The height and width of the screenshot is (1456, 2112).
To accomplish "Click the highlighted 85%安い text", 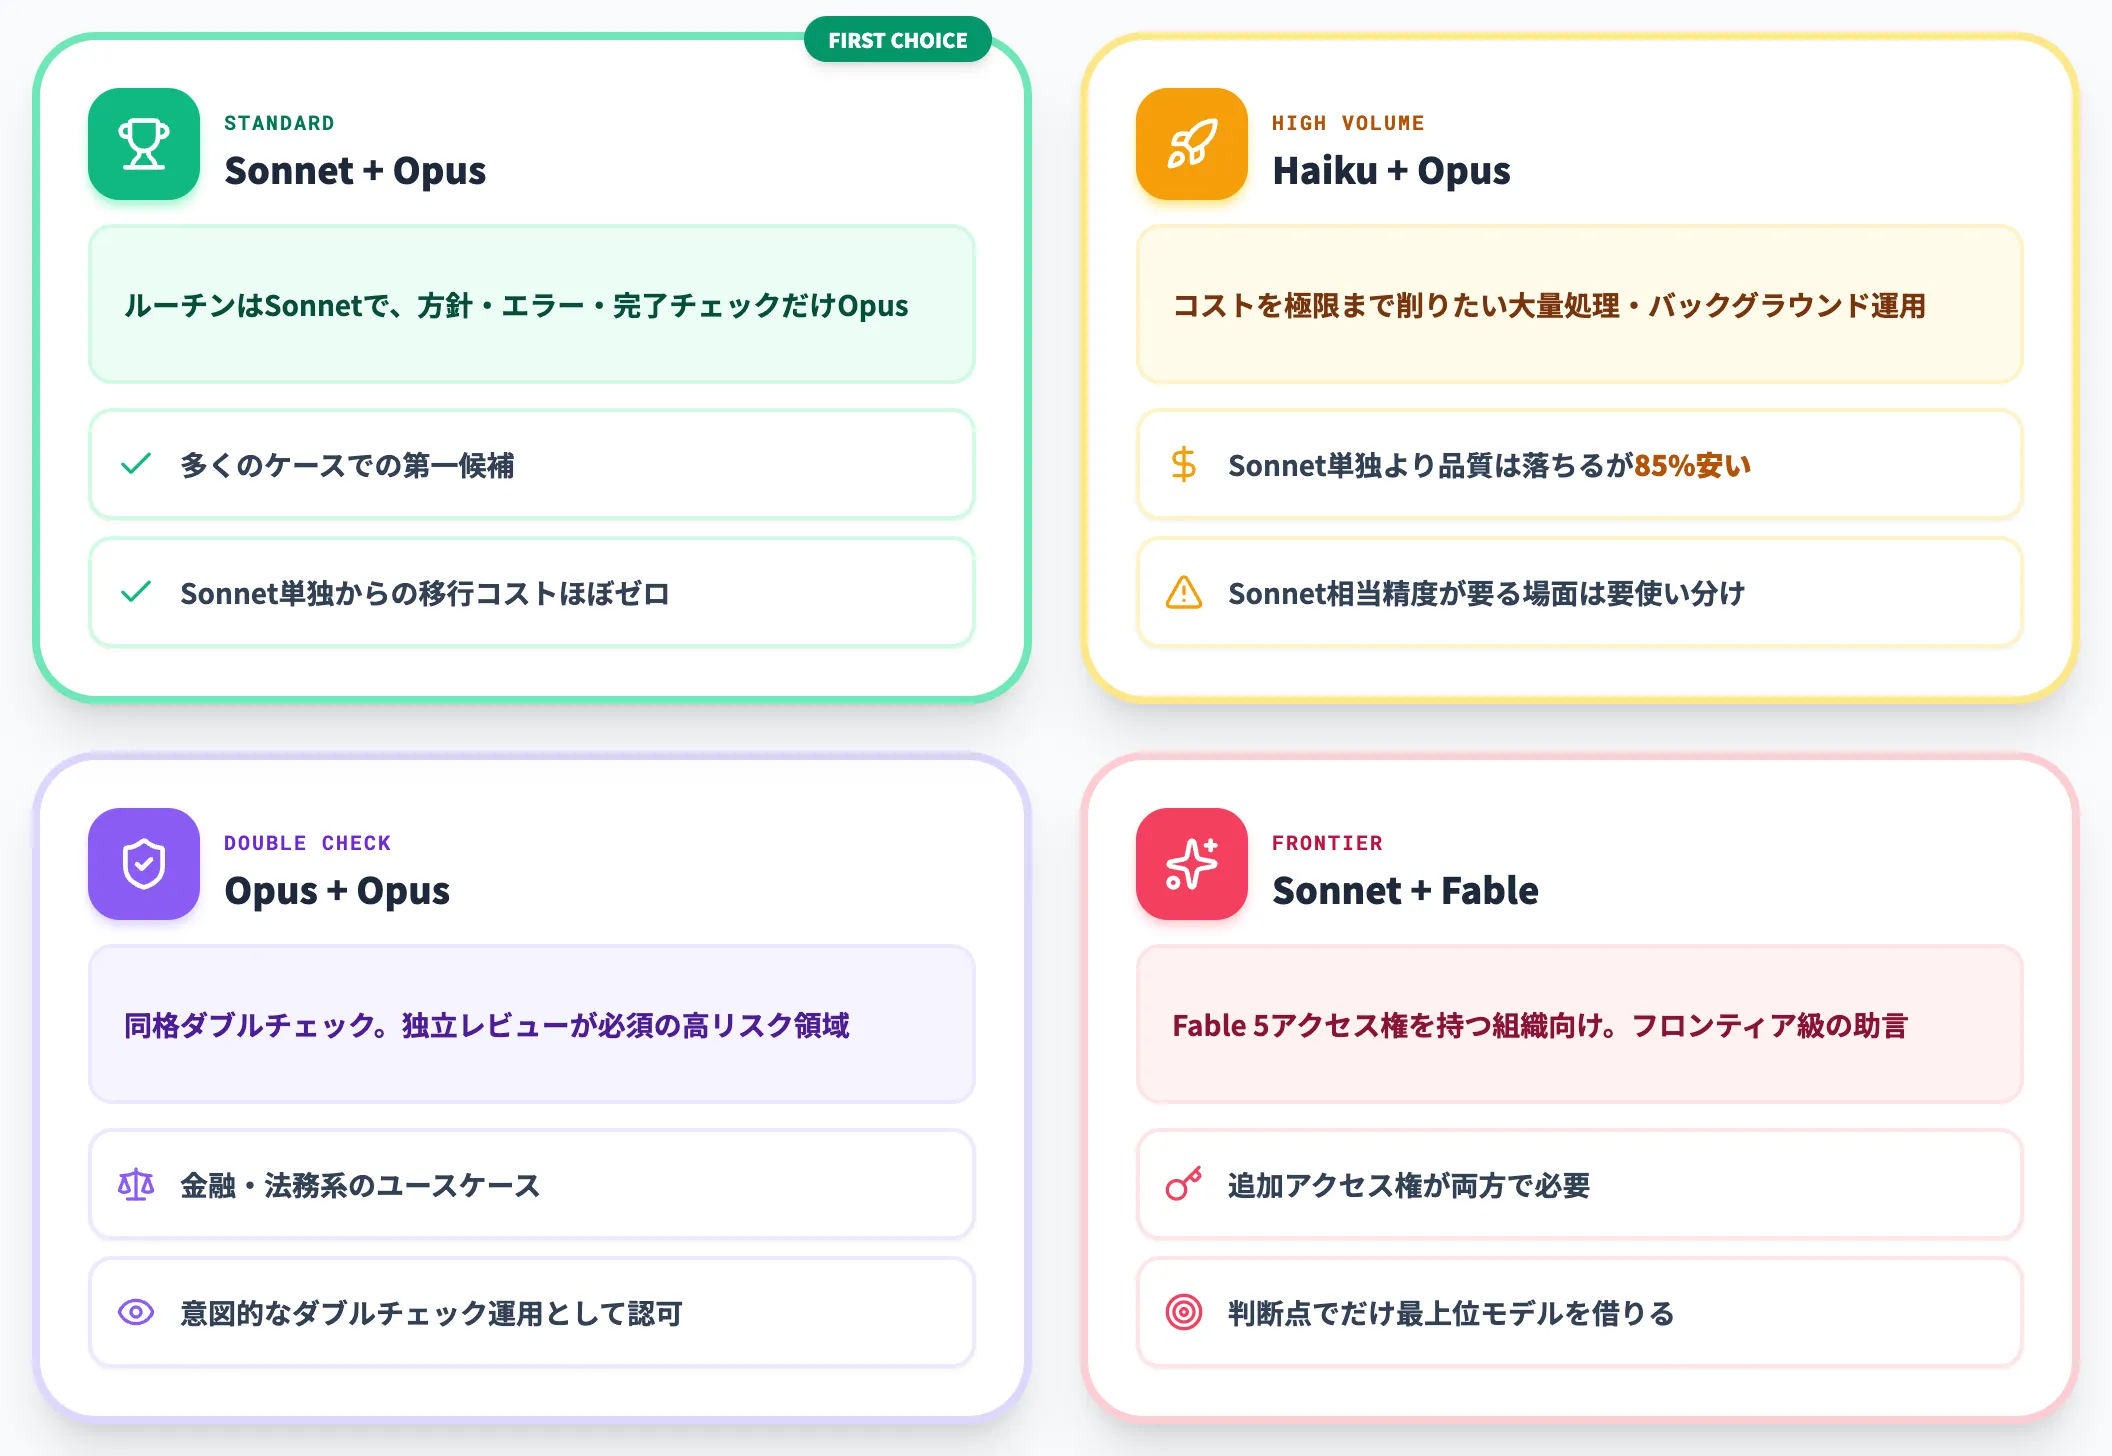I will click(1692, 465).
